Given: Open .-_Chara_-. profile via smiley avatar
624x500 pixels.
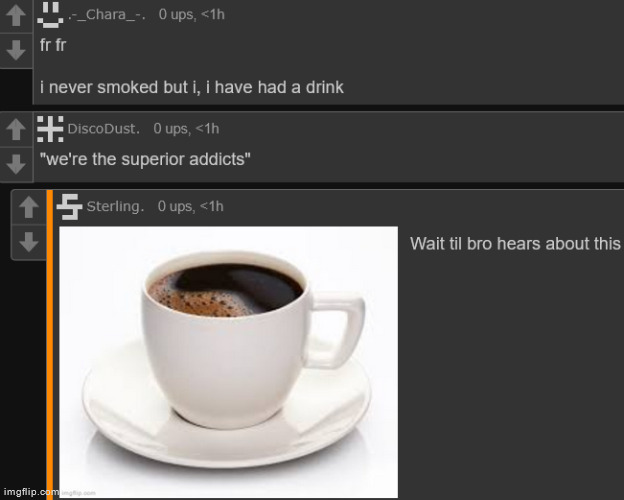Looking at the screenshot, I should [x=50, y=15].
